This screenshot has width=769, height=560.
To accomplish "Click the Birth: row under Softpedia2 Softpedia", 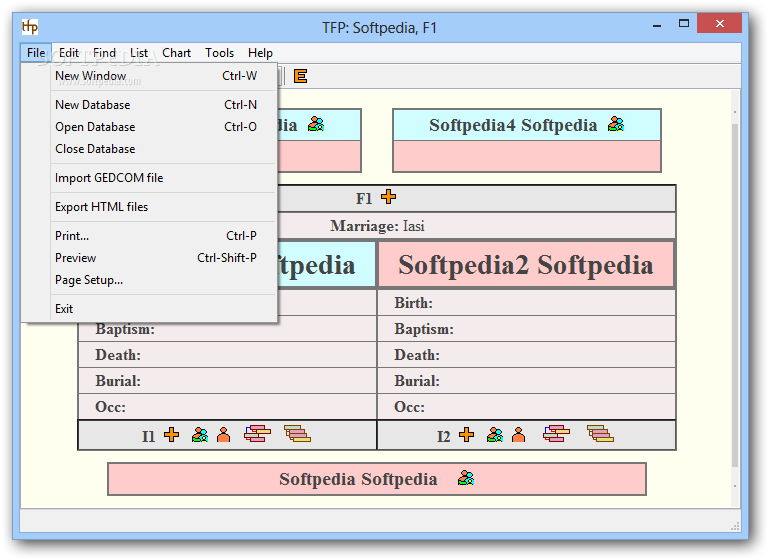I will pos(526,303).
